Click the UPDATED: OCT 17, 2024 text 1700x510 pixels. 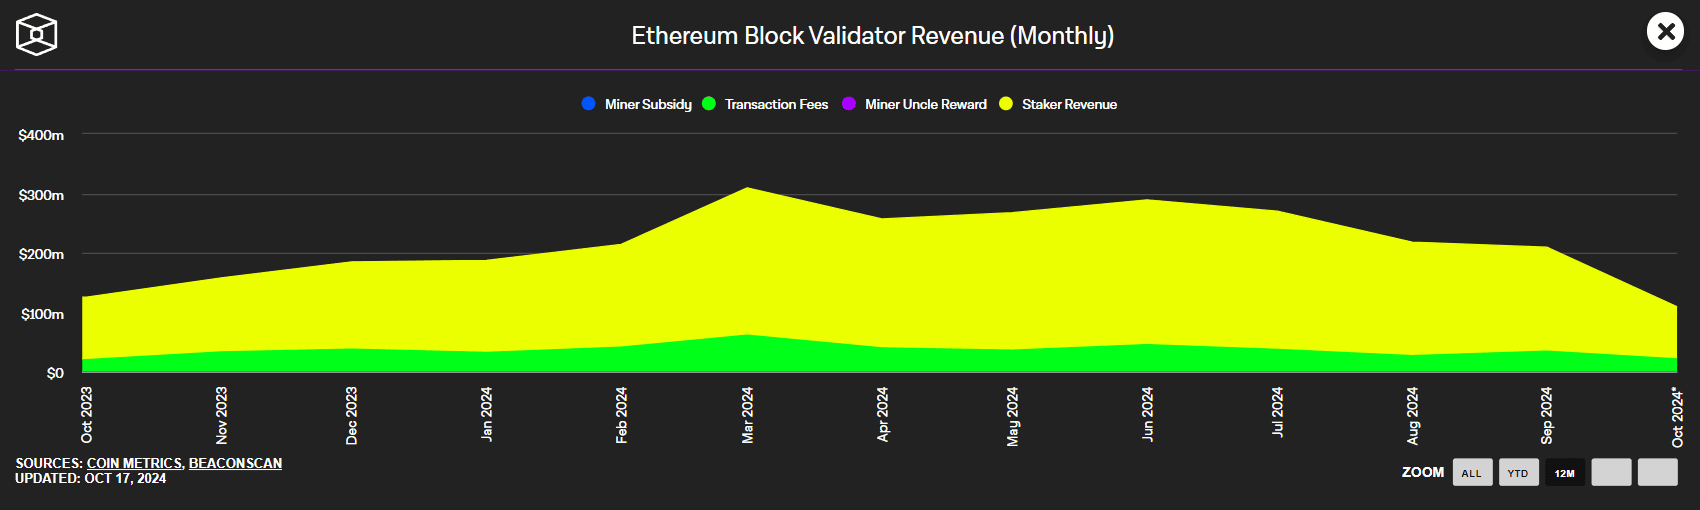(x=91, y=479)
